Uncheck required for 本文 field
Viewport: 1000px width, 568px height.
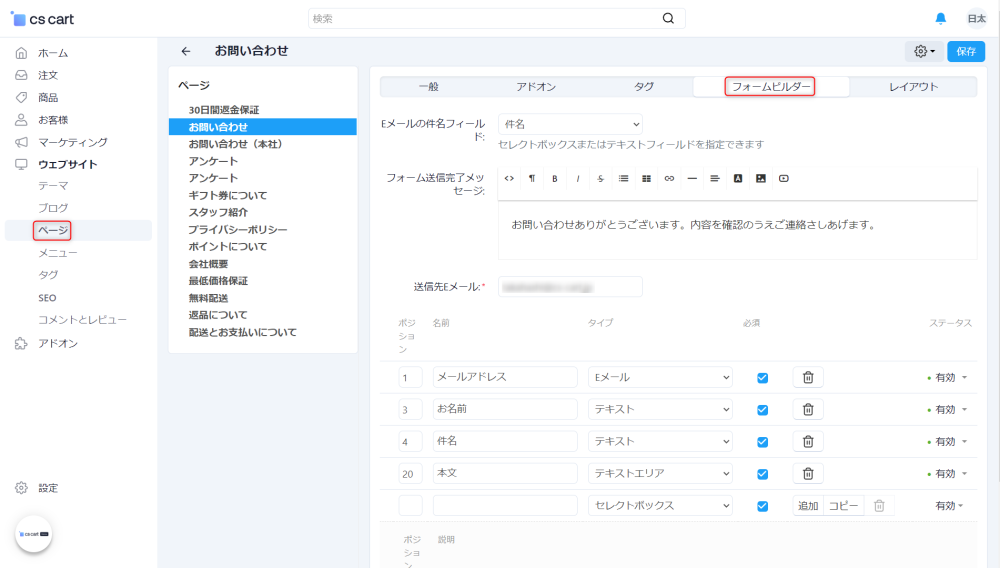coord(762,474)
